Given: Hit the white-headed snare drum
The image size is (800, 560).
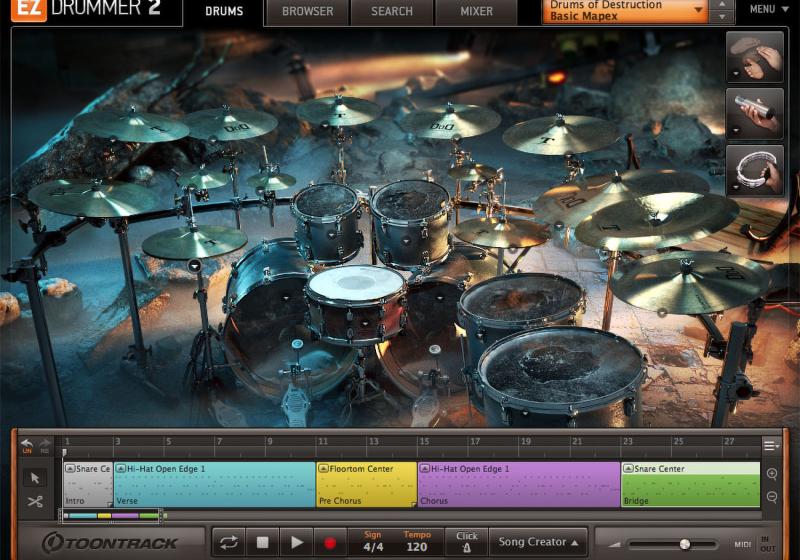Looking at the screenshot, I should tap(356, 282).
